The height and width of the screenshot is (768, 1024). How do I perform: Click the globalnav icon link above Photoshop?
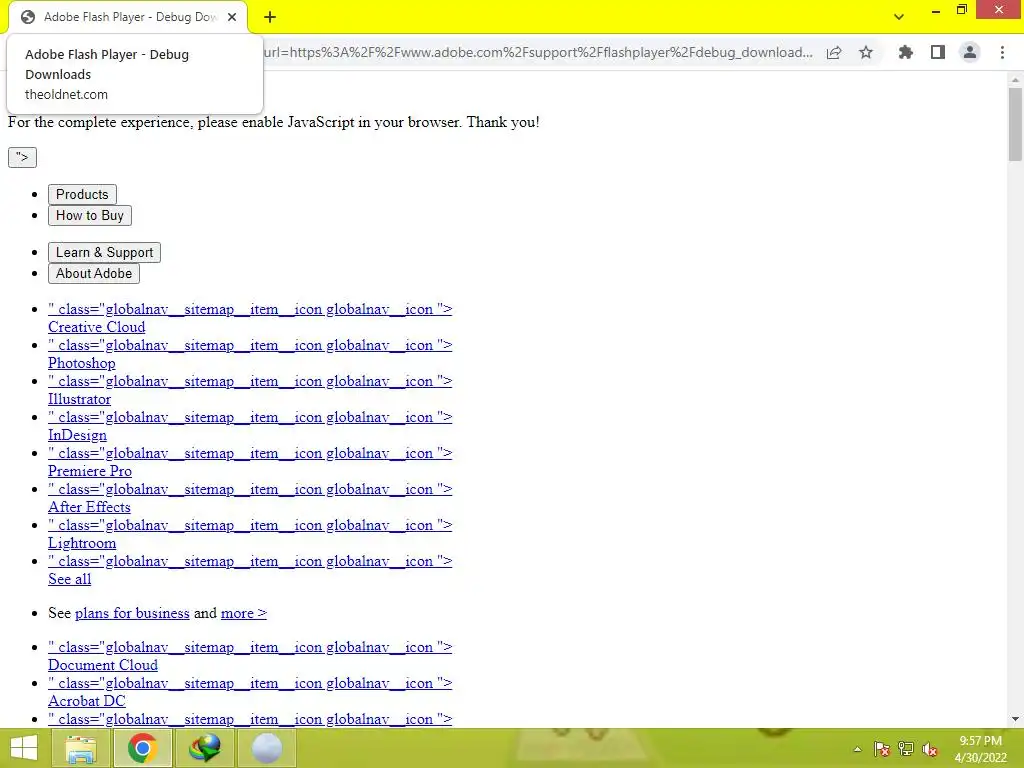249,345
